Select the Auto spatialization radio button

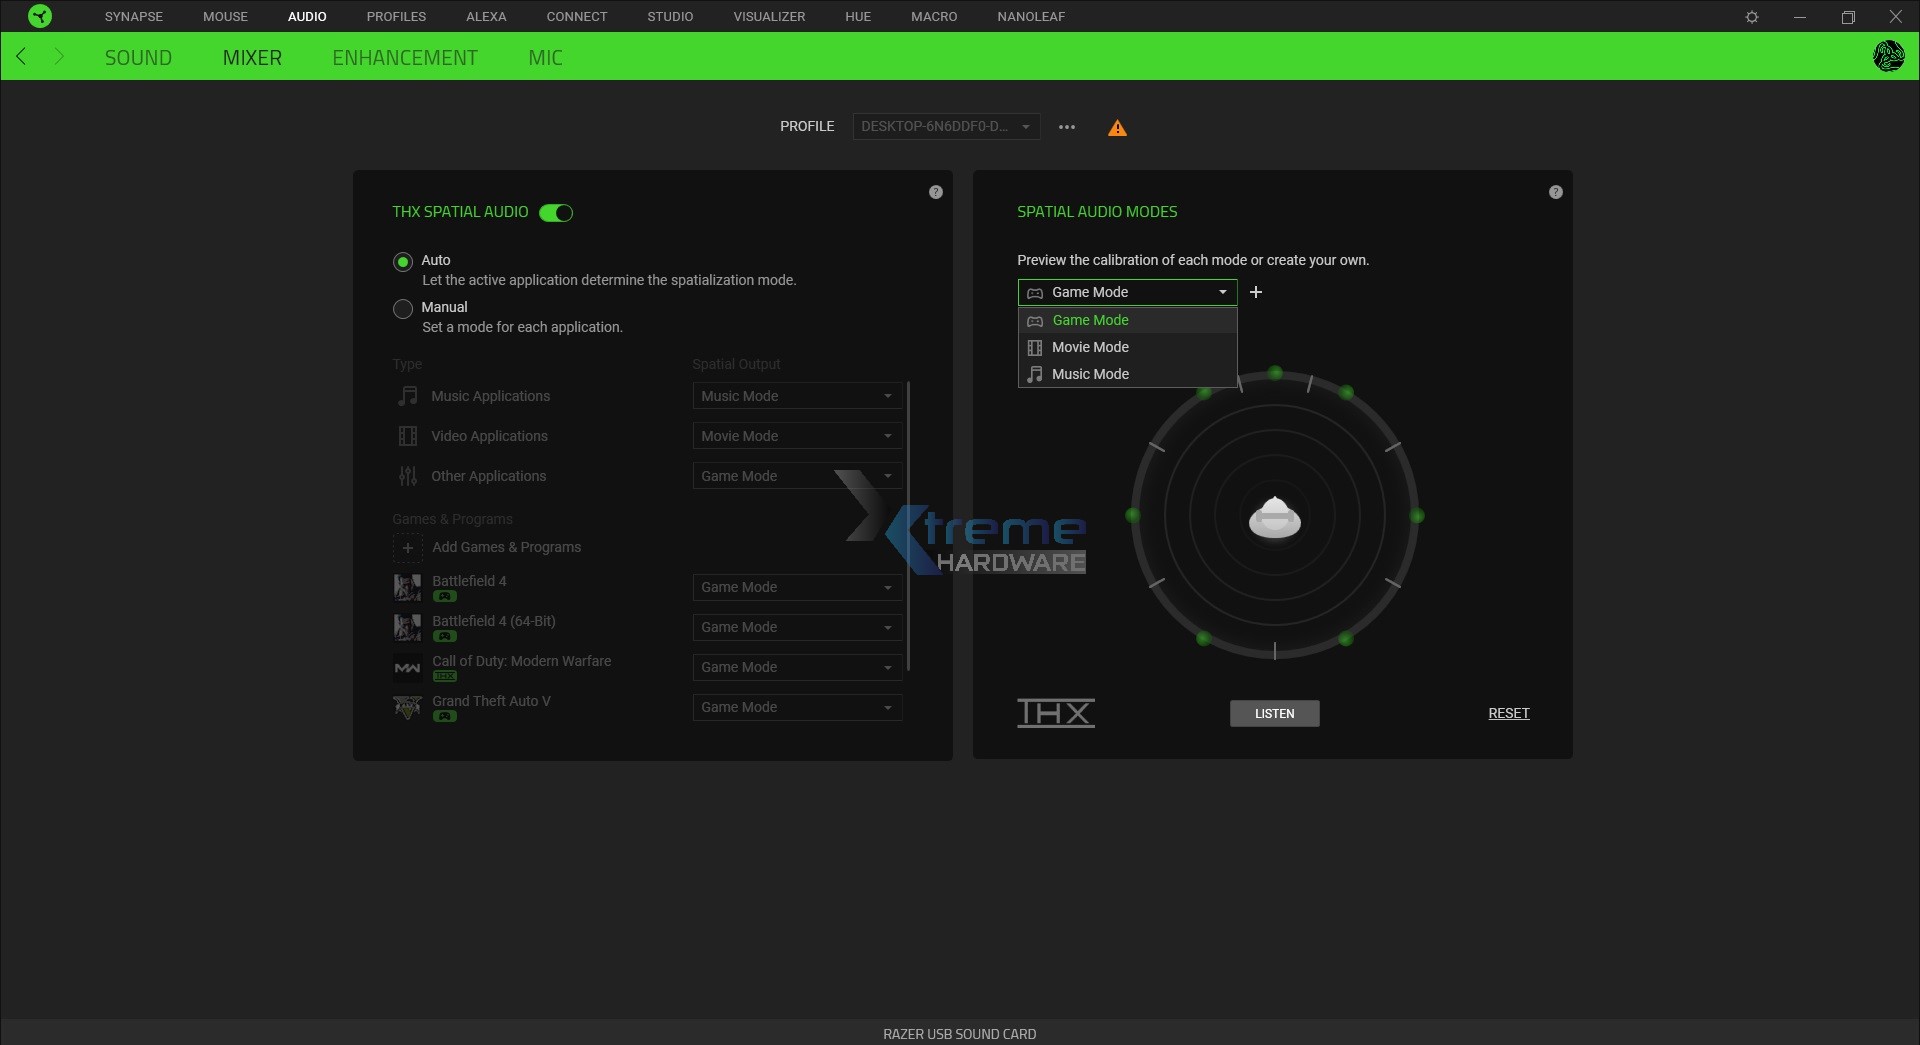click(x=402, y=261)
